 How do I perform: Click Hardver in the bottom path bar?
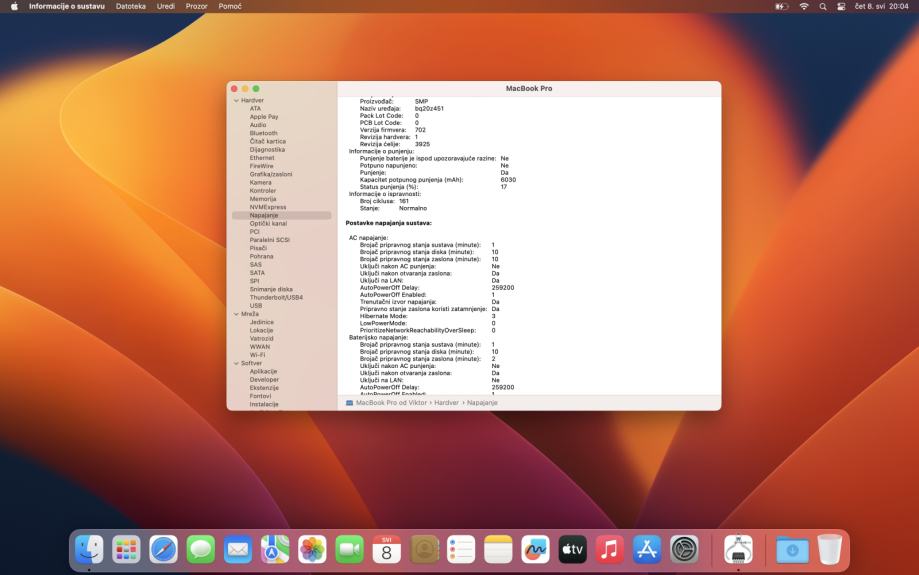(x=446, y=402)
